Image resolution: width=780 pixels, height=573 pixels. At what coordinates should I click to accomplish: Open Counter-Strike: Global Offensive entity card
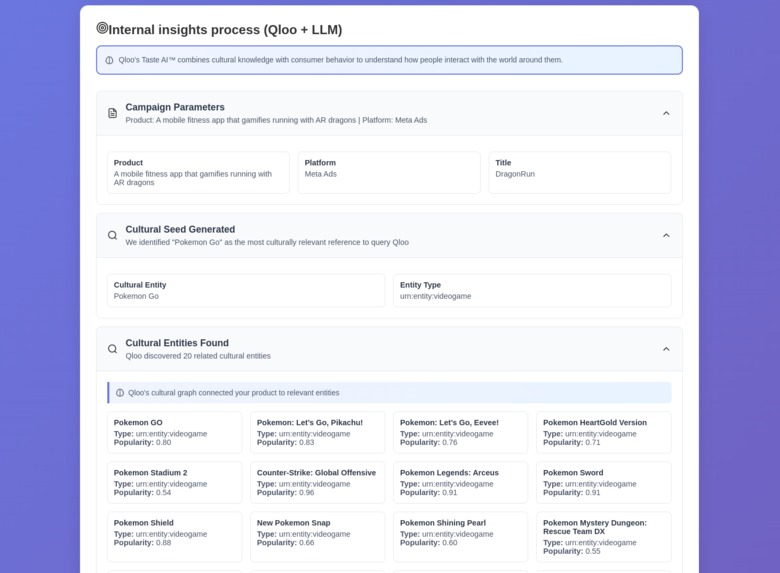coord(317,482)
